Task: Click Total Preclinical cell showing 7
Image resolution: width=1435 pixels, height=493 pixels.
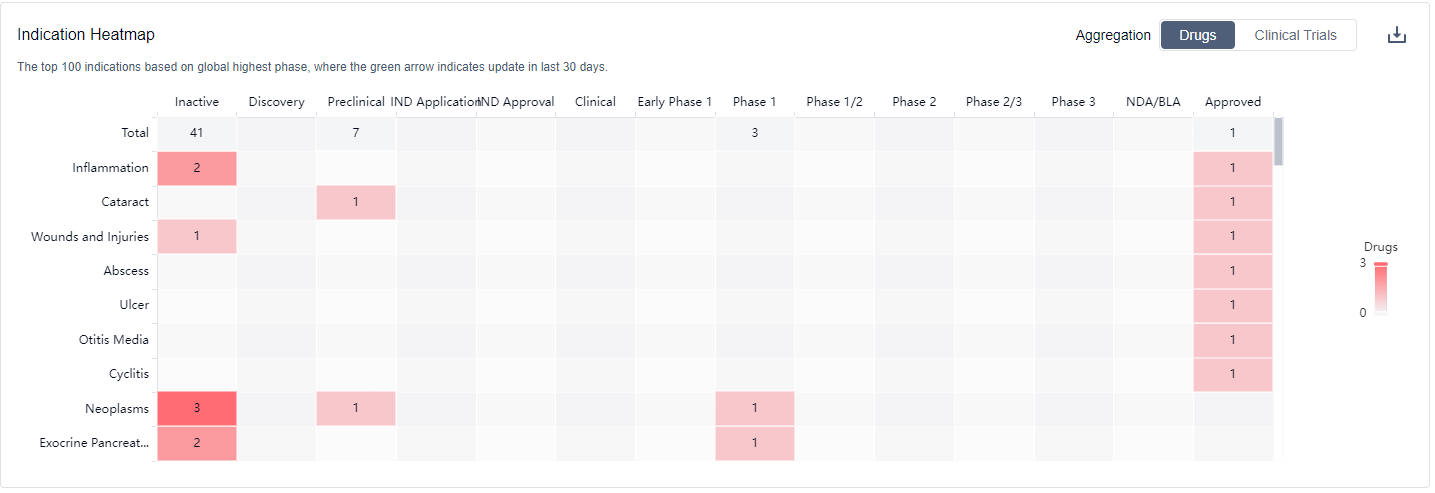Action: [356, 133]
